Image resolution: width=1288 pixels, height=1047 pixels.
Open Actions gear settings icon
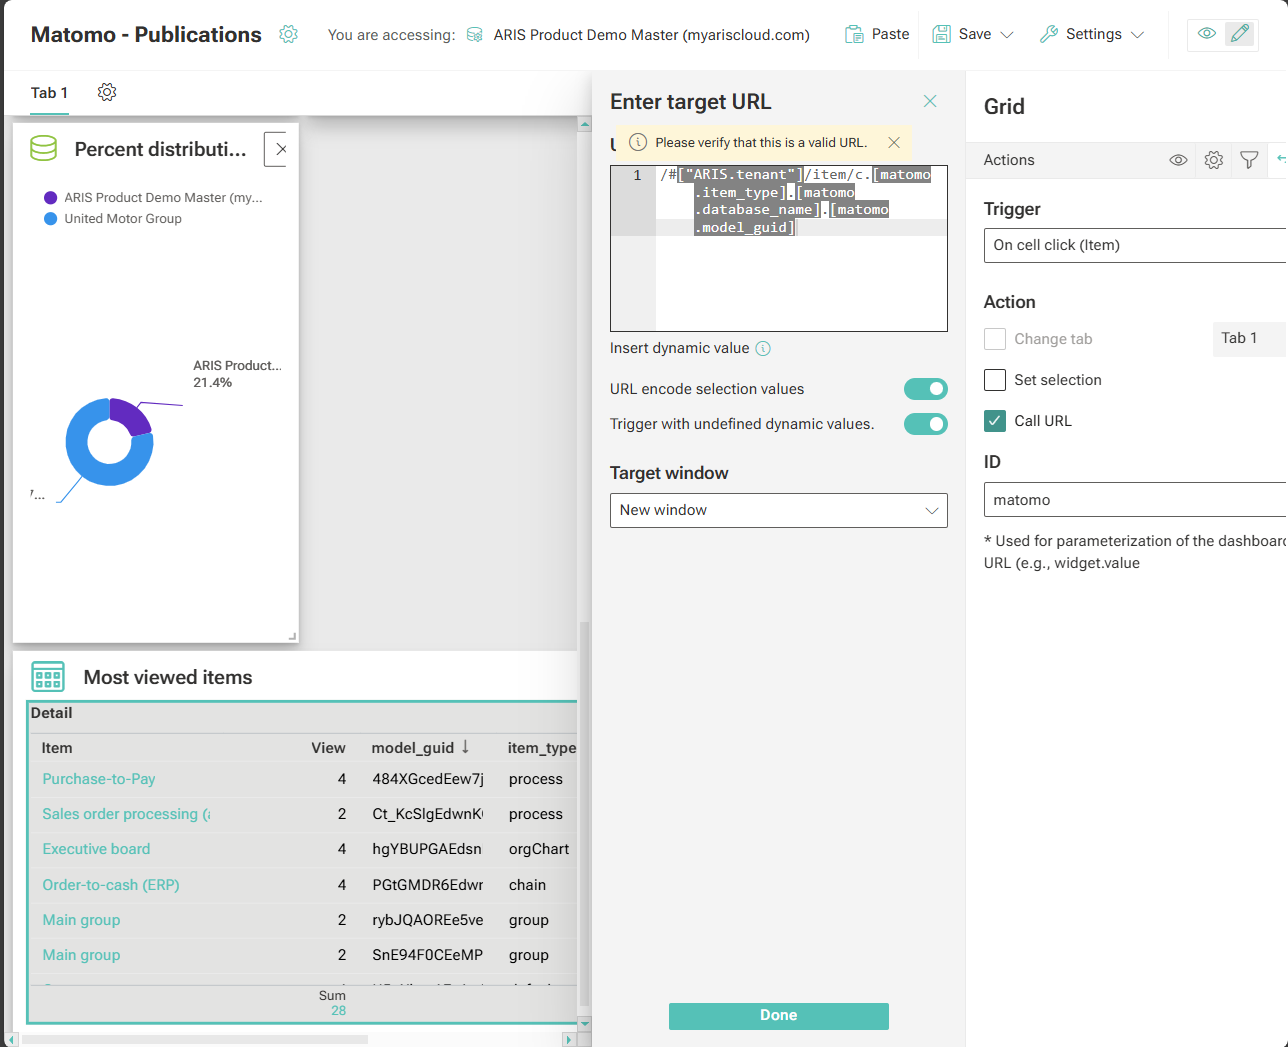pyautogui.click(x=1214, y=160)
